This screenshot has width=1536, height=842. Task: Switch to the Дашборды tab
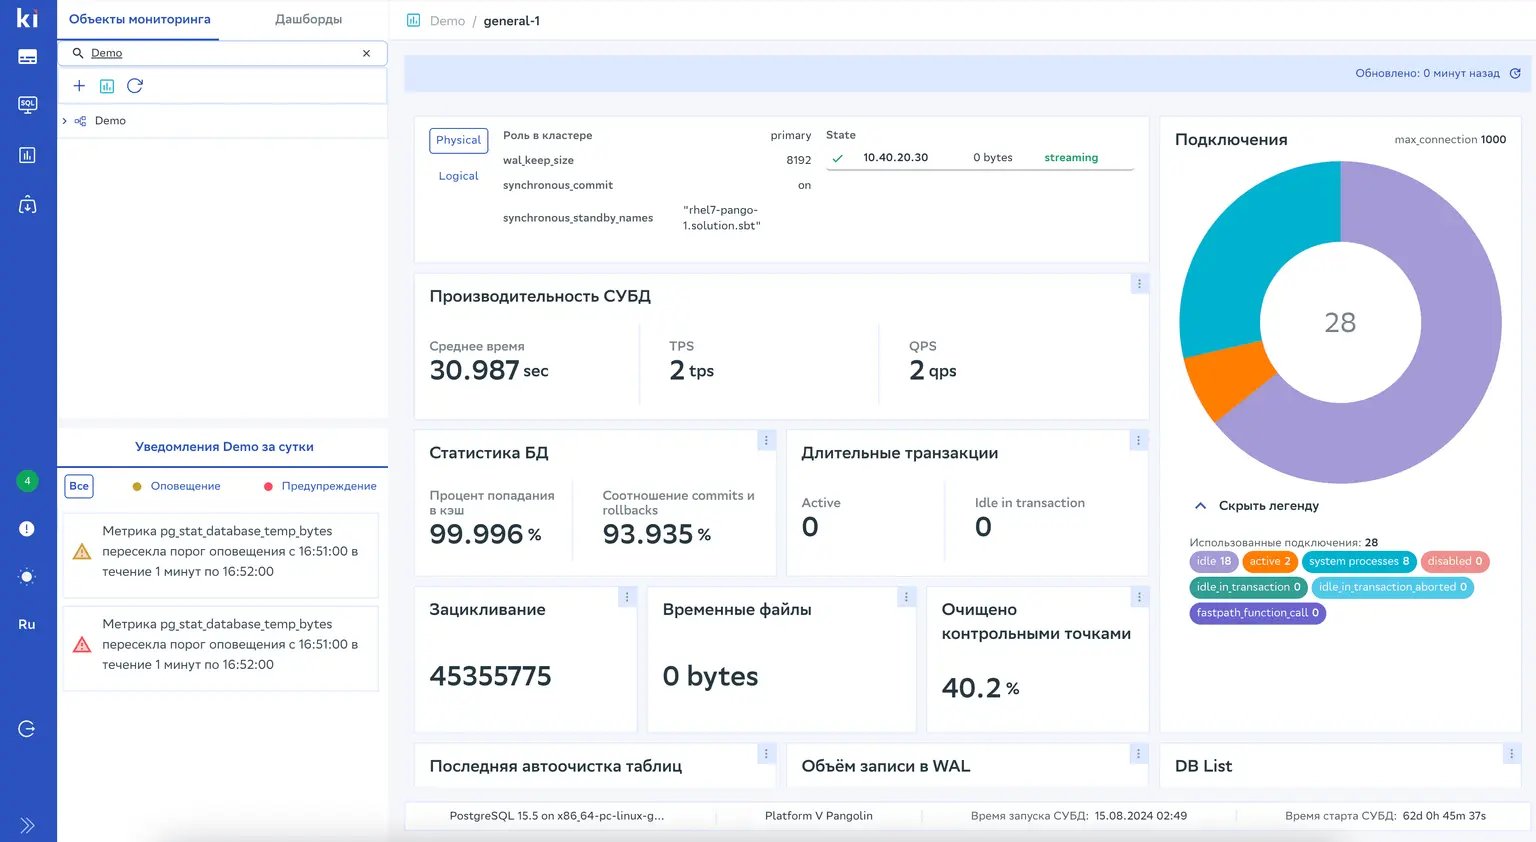pyautogui.click(x=307, y=19)
